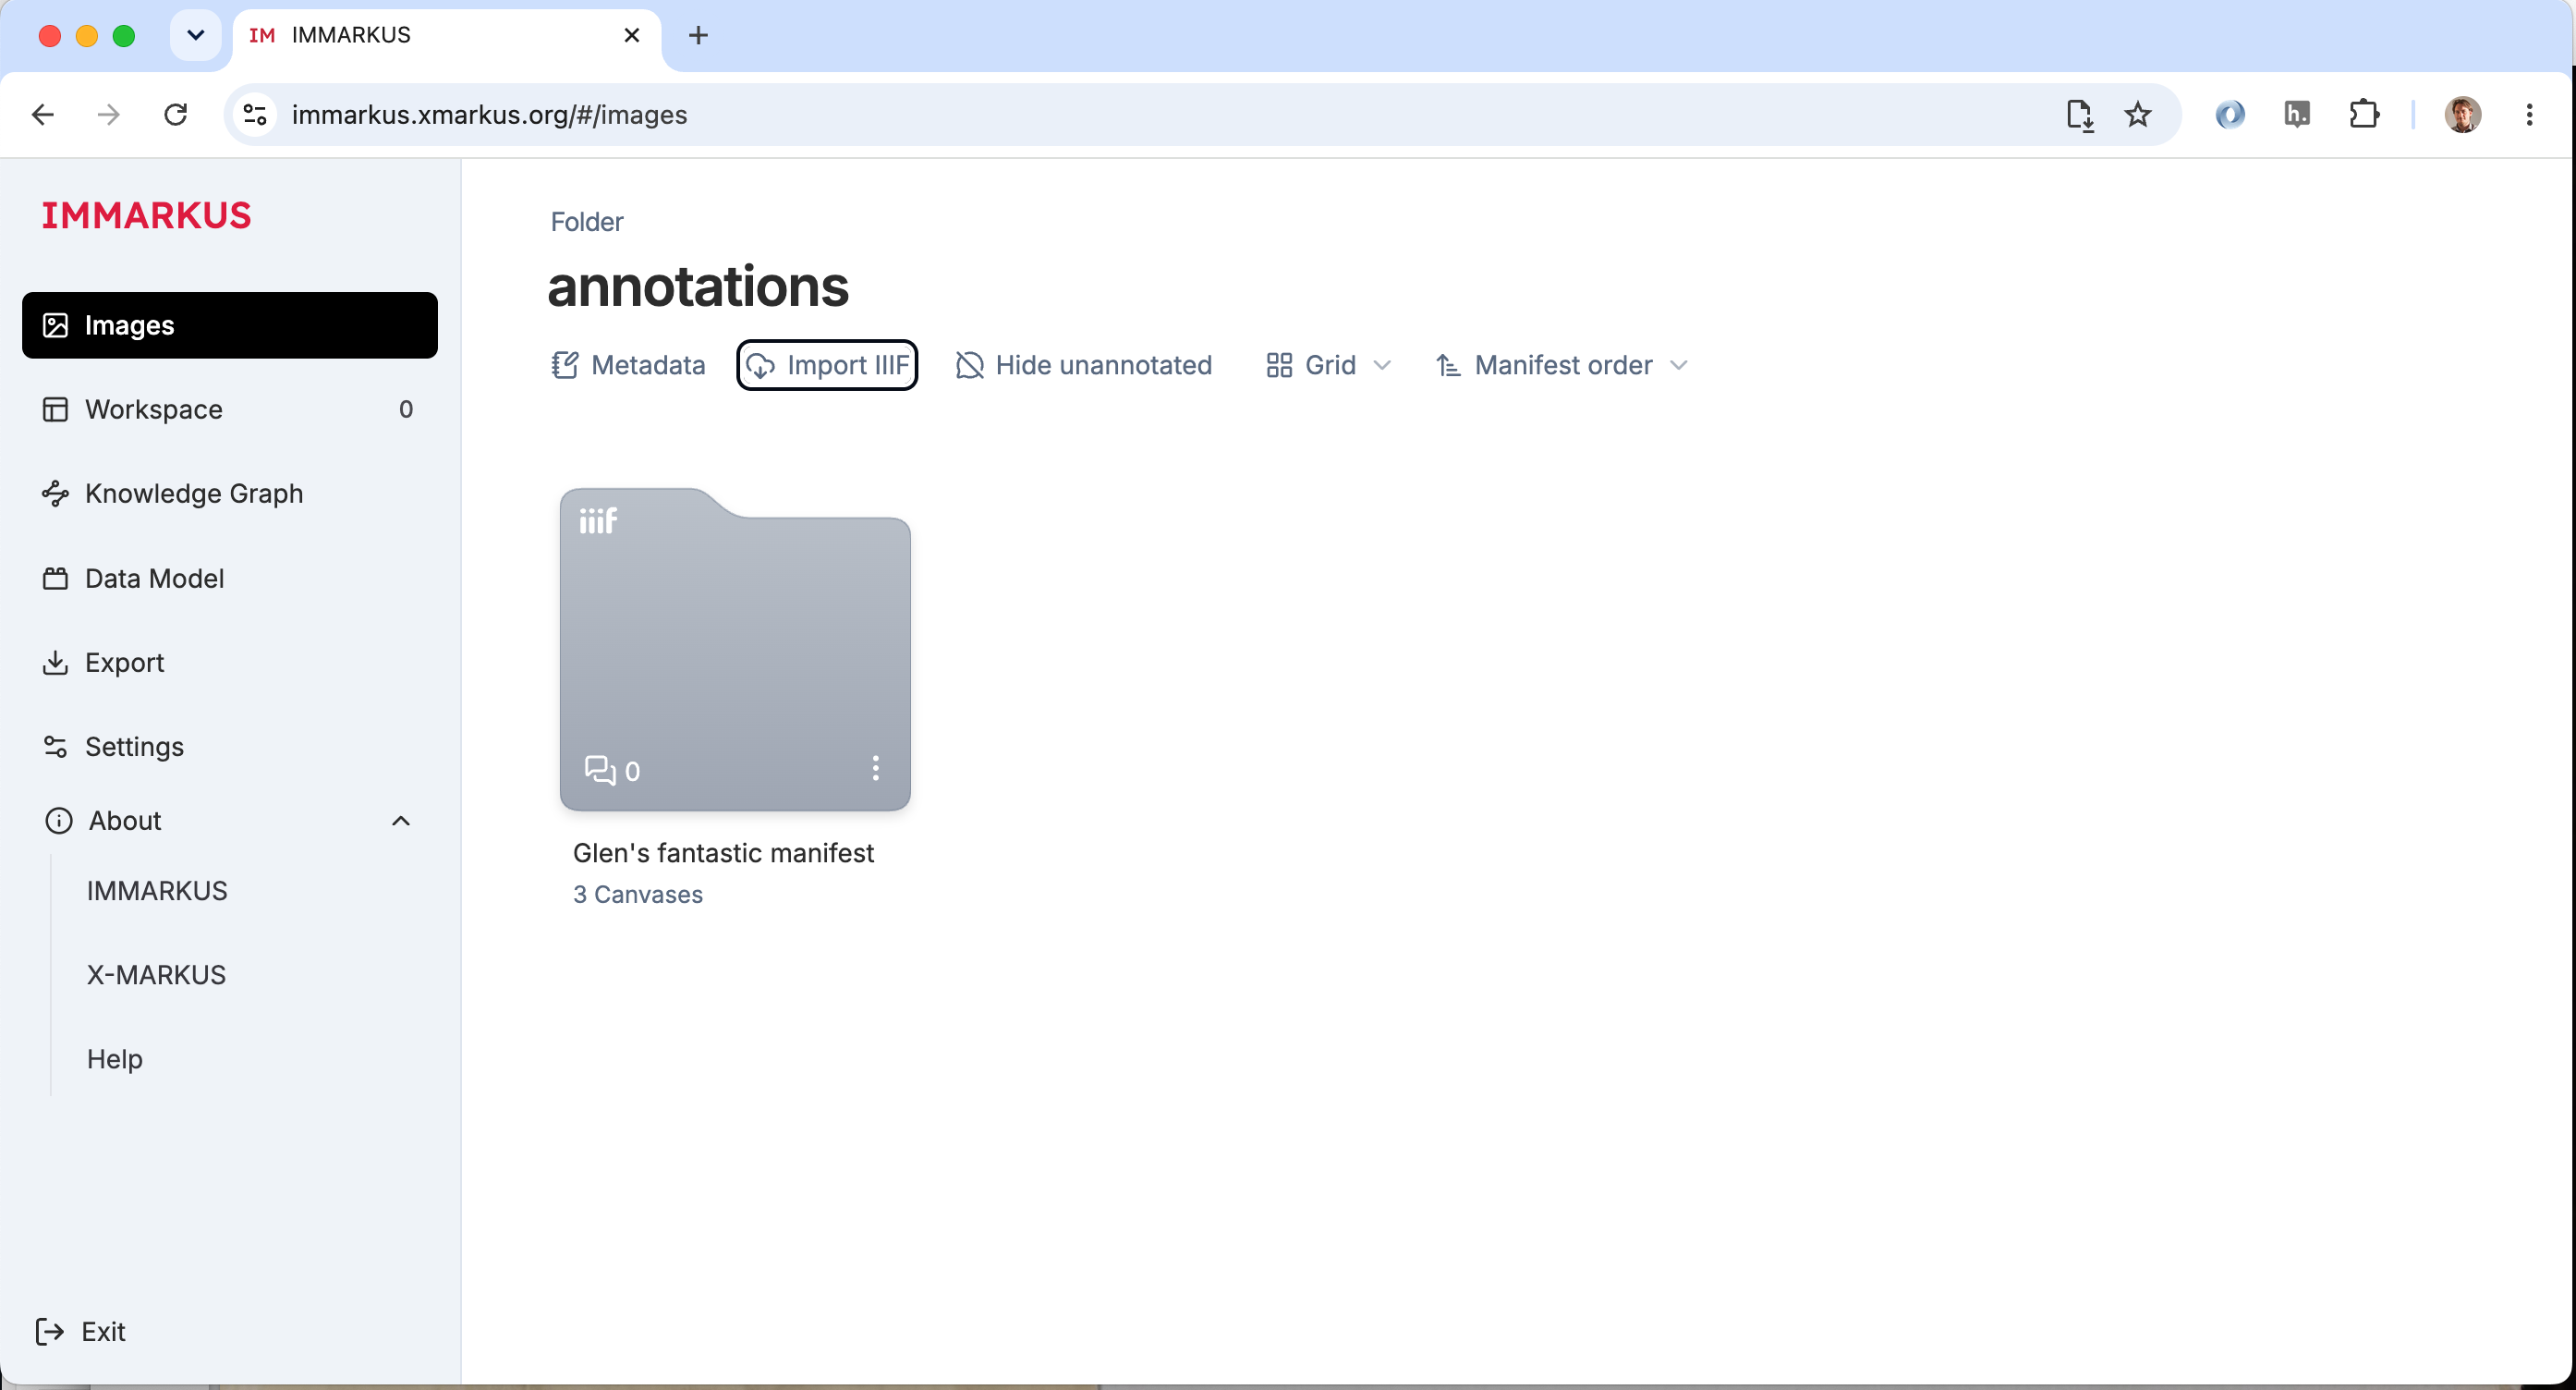Bookmark this page with the star
2576x1390 pixels.
tap(2138, 115)
